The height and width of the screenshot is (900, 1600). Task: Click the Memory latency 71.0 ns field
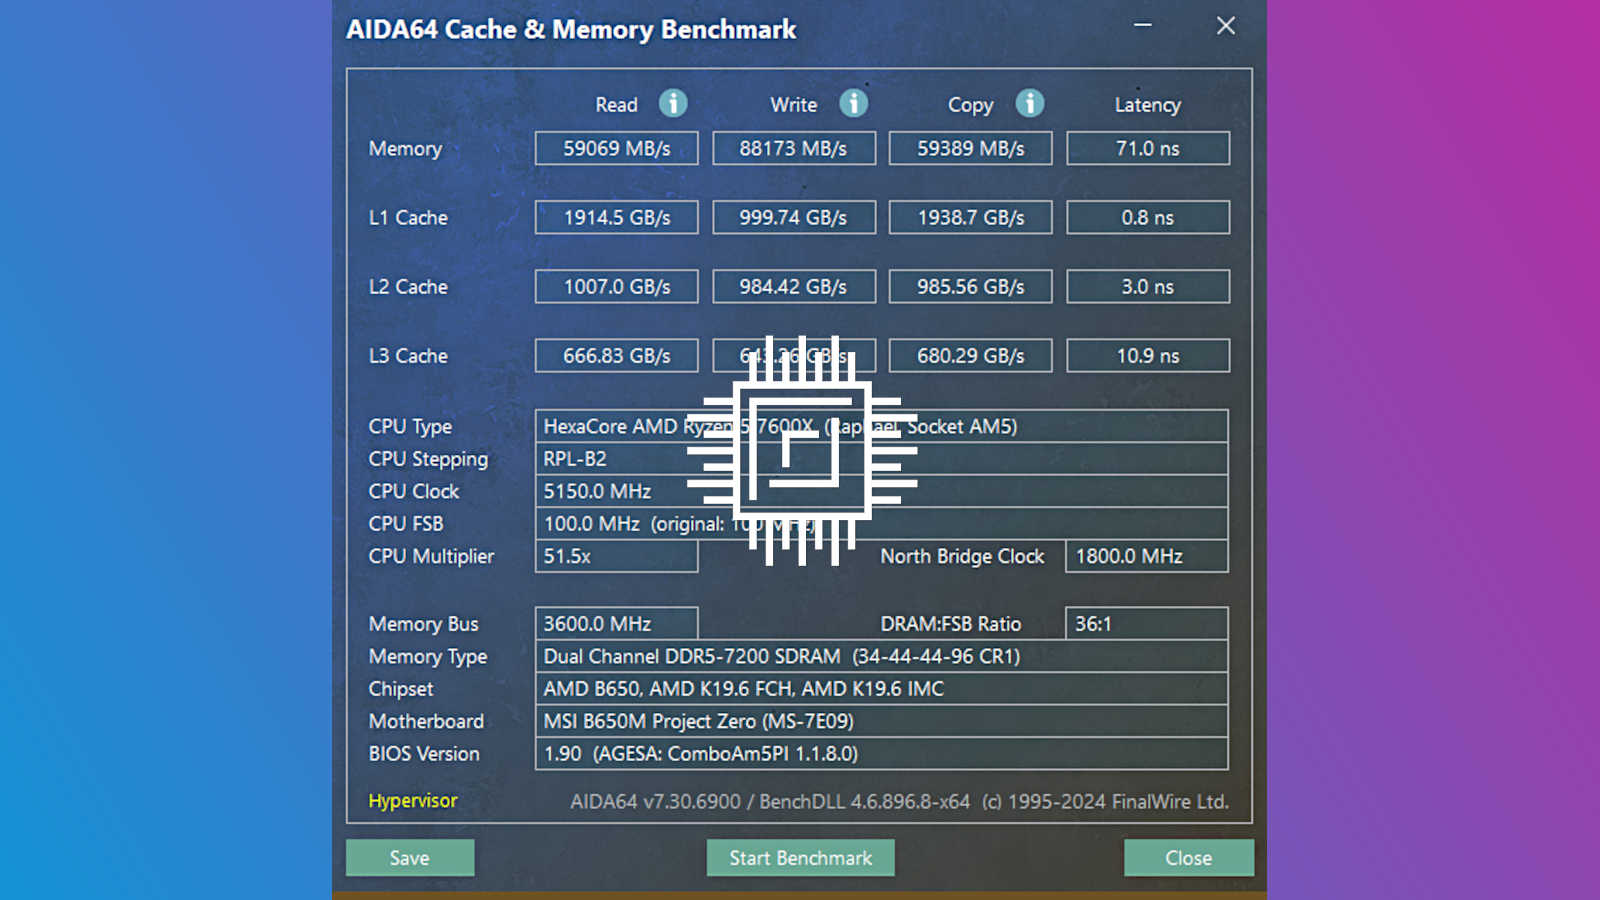1147,148
